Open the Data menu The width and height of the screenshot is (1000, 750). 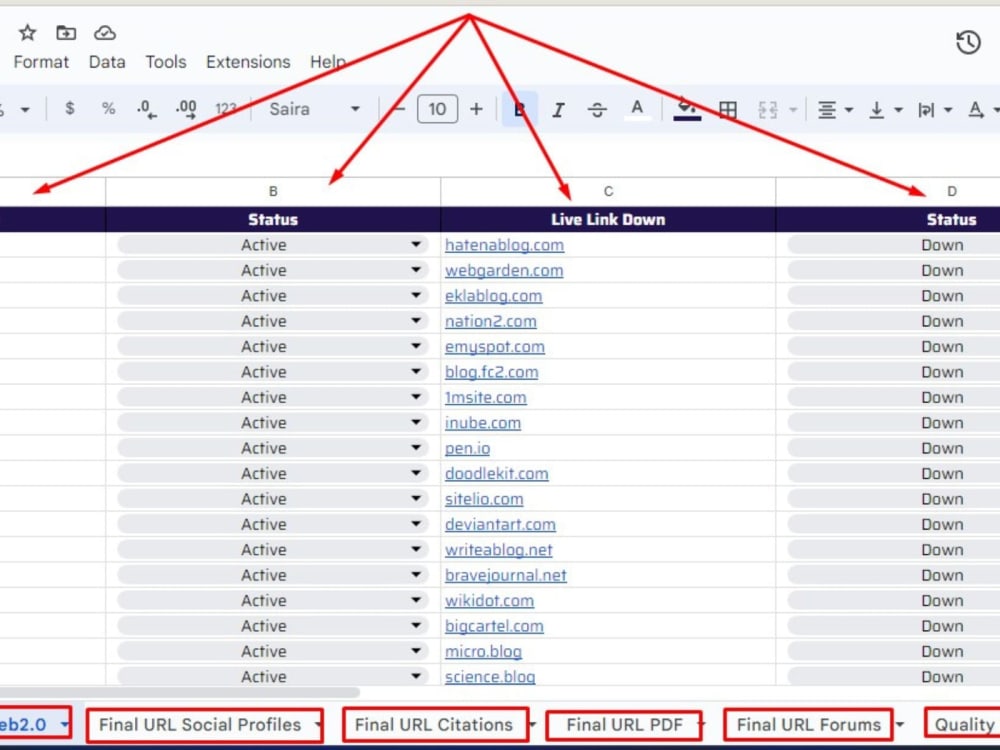coord(107,62)
